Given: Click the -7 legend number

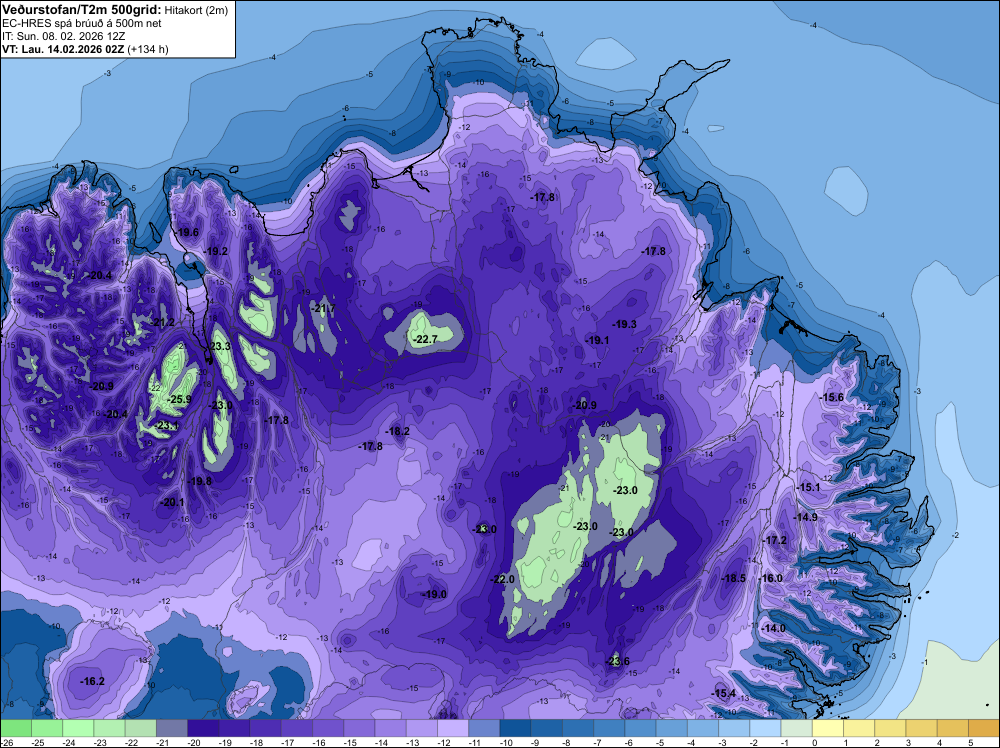Looking at the screenshot, I should 598,743.
